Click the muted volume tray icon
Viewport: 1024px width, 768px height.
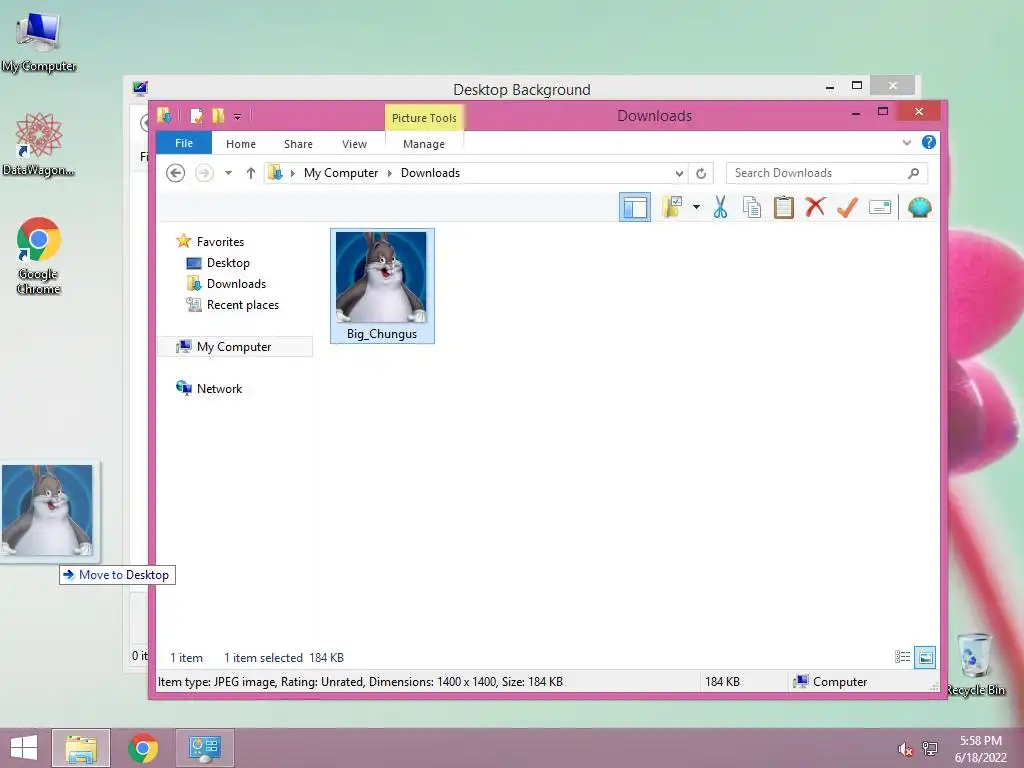pyautogui.click(x=905, y=749)
